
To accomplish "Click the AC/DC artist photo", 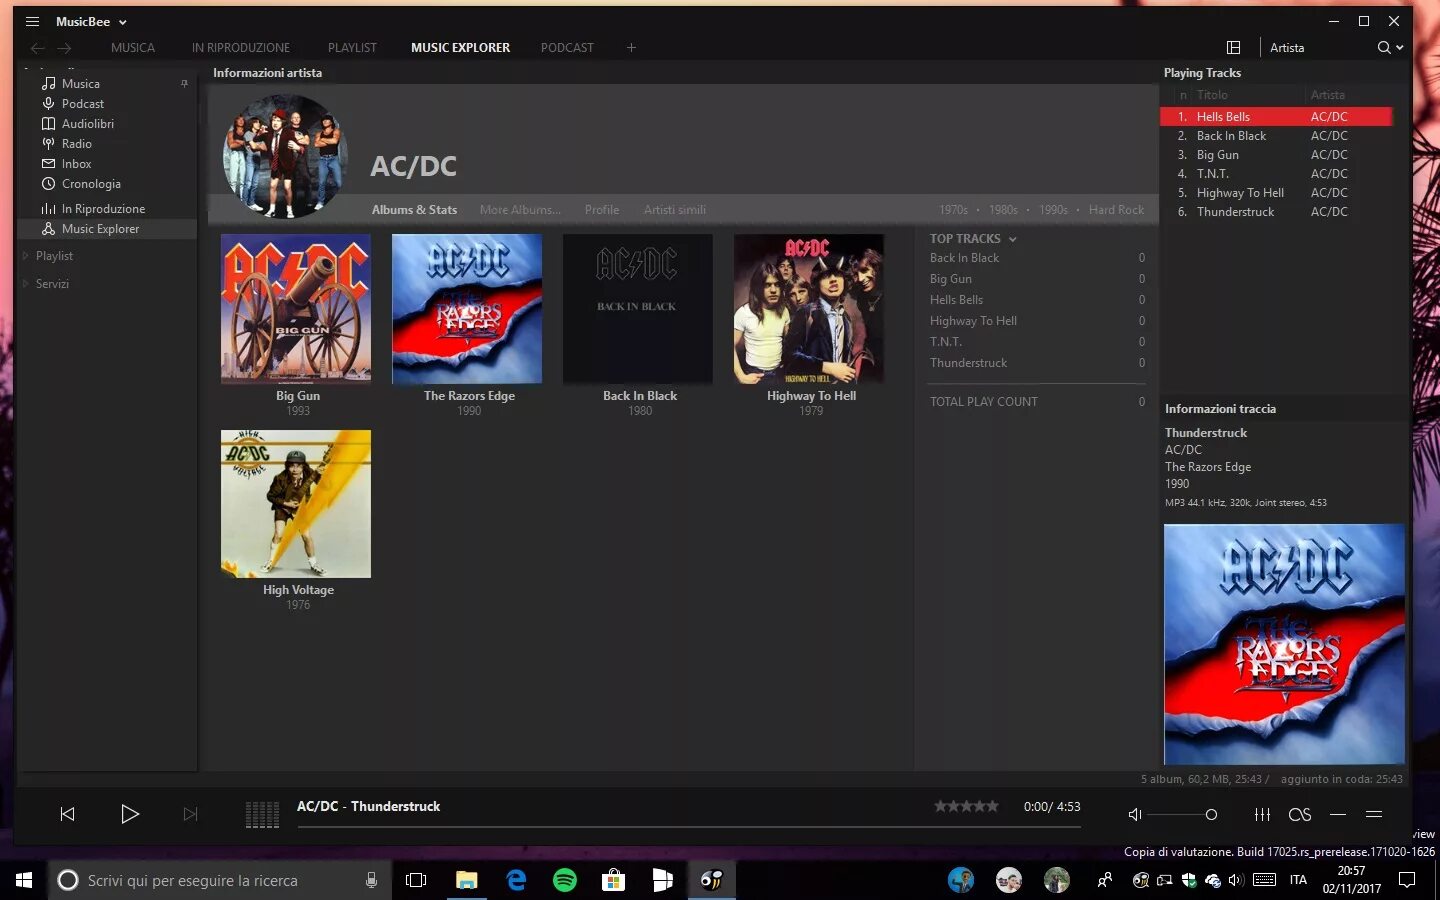I will 286,156.
